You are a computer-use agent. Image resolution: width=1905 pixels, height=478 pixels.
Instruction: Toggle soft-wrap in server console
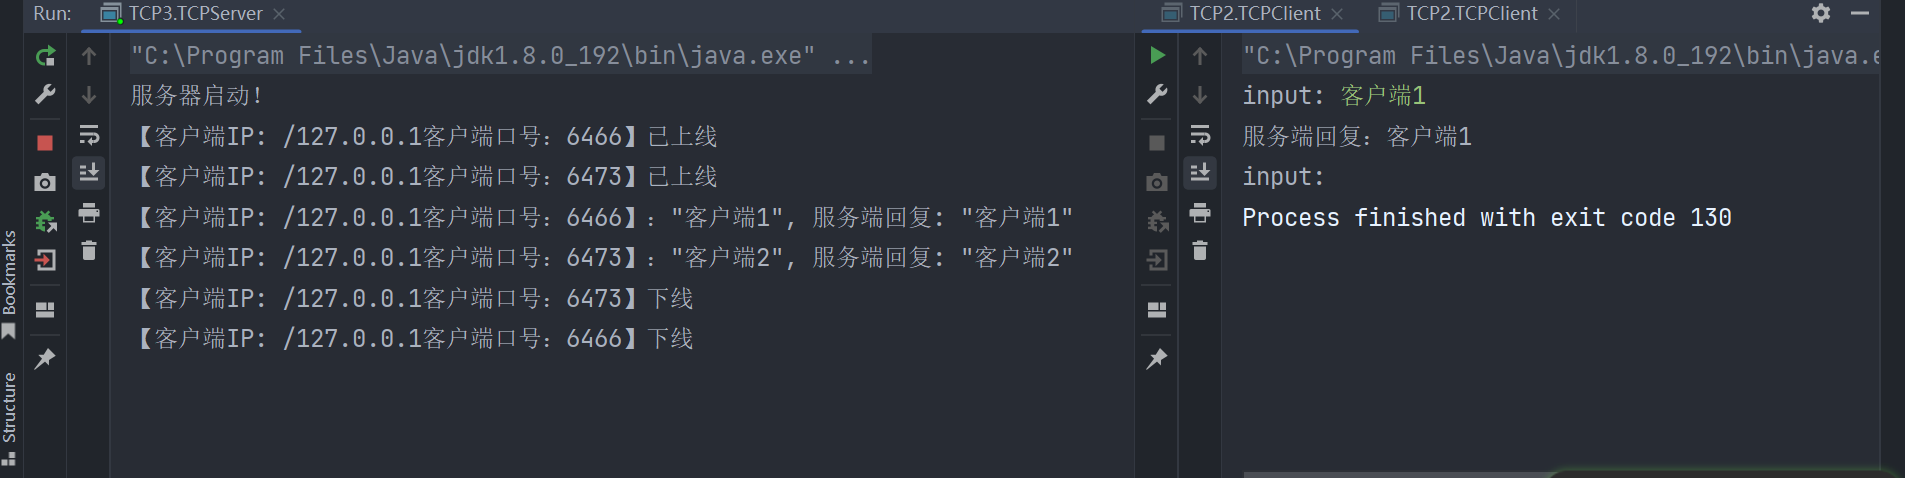pyautogui.click(x=89, y=134)
